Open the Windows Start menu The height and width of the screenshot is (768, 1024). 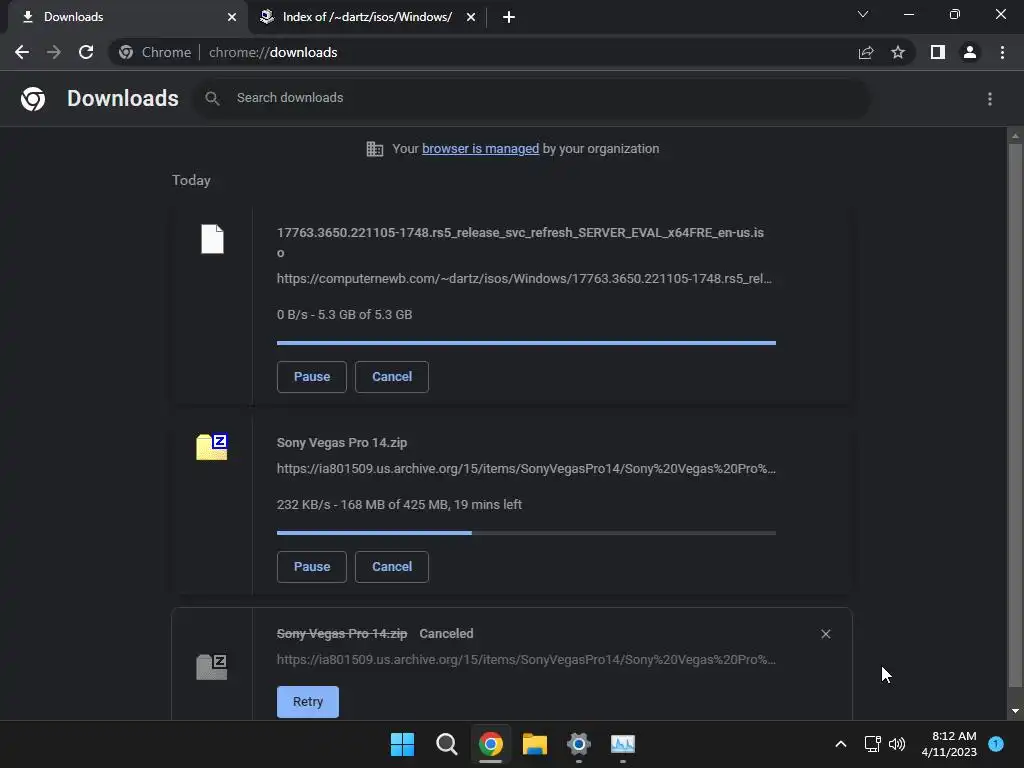402,744
